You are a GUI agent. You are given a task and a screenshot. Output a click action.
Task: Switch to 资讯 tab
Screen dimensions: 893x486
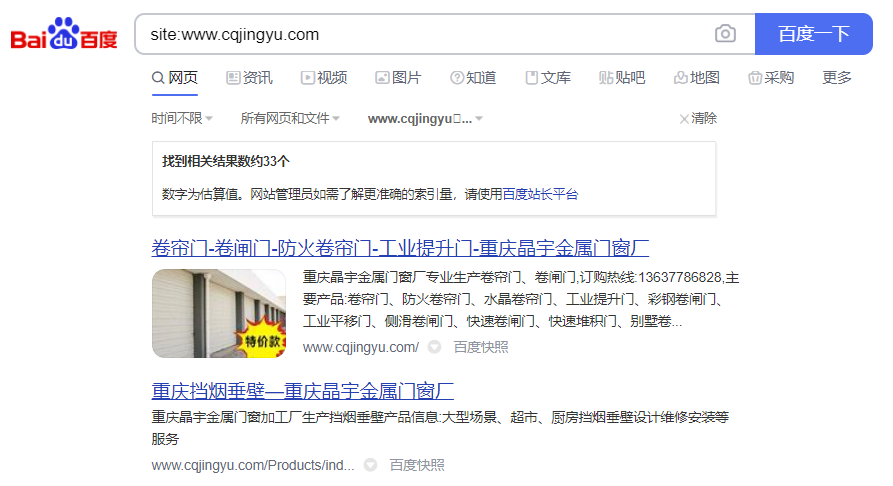coord(249,77)
